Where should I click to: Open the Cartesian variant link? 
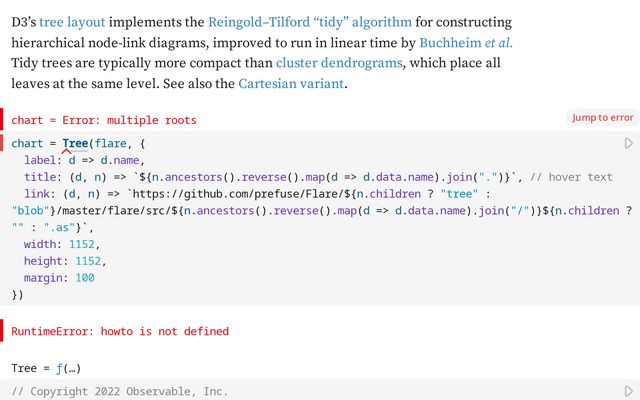tap(290, 84)
